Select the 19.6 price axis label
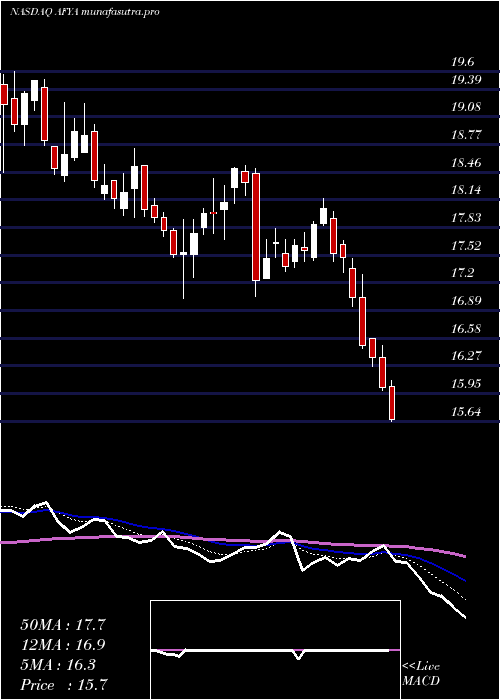 click(463, 62)
